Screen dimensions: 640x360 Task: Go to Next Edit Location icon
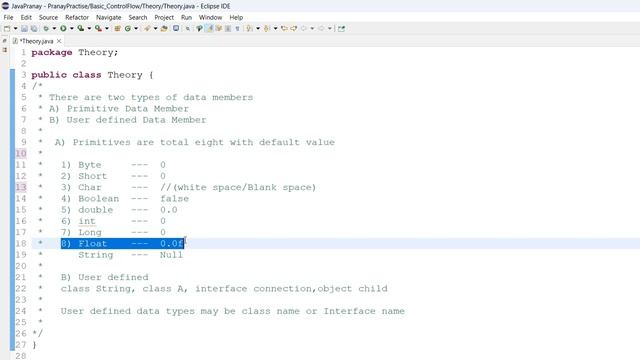pyautogui.click(x=293, y=29)
